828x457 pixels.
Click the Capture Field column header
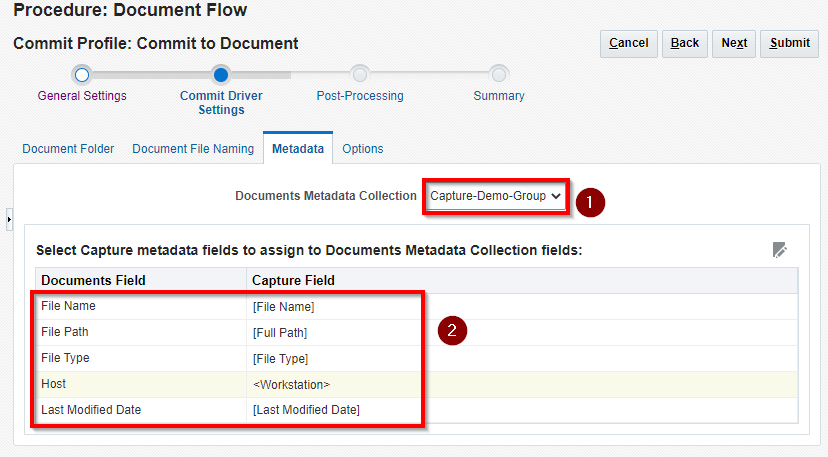293,280
